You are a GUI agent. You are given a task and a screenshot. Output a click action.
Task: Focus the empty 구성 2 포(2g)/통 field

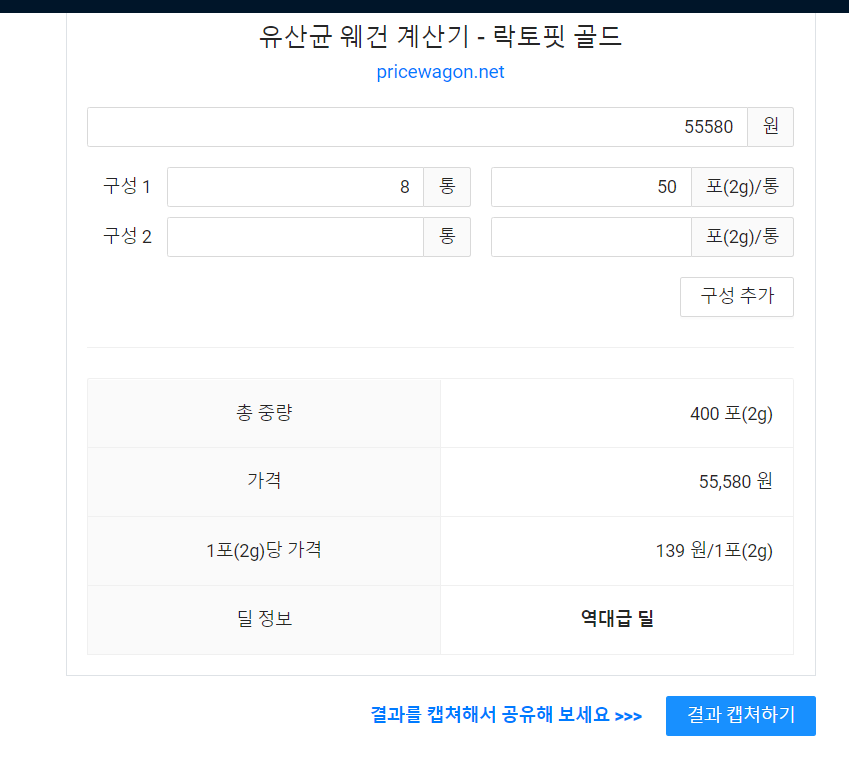[x=591, y=237]
